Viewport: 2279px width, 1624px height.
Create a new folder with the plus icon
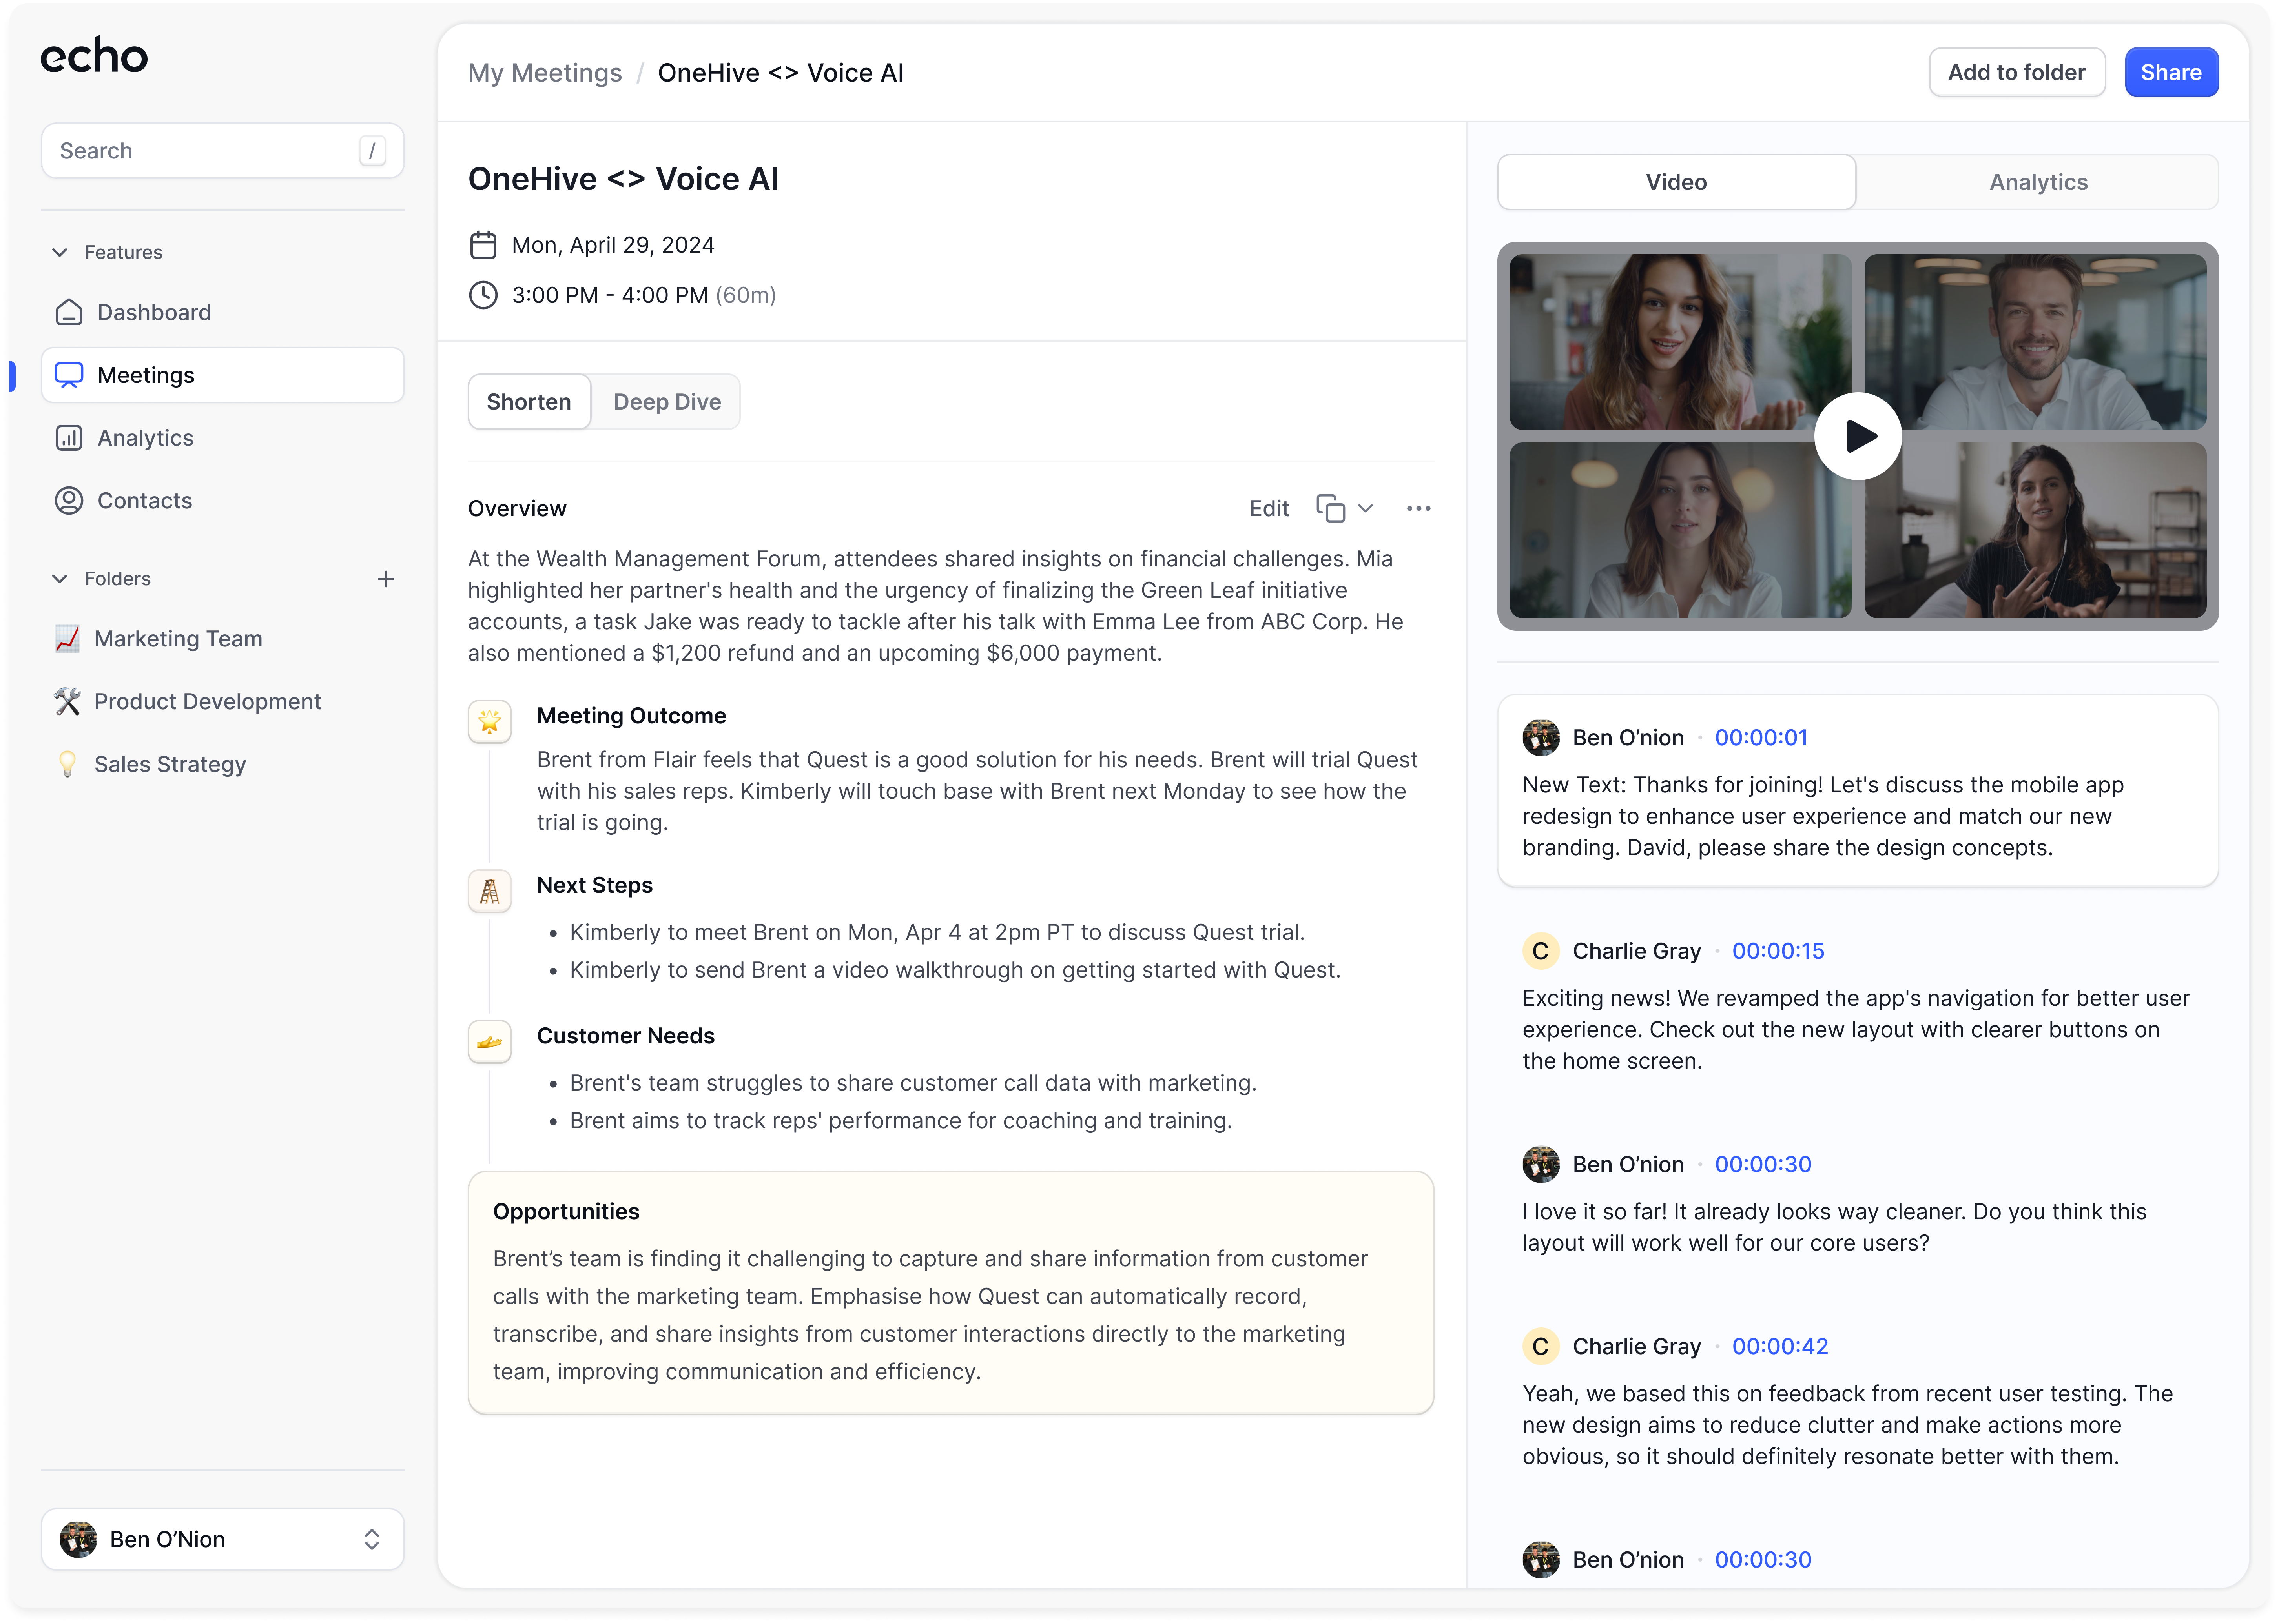tap(387, 578)
